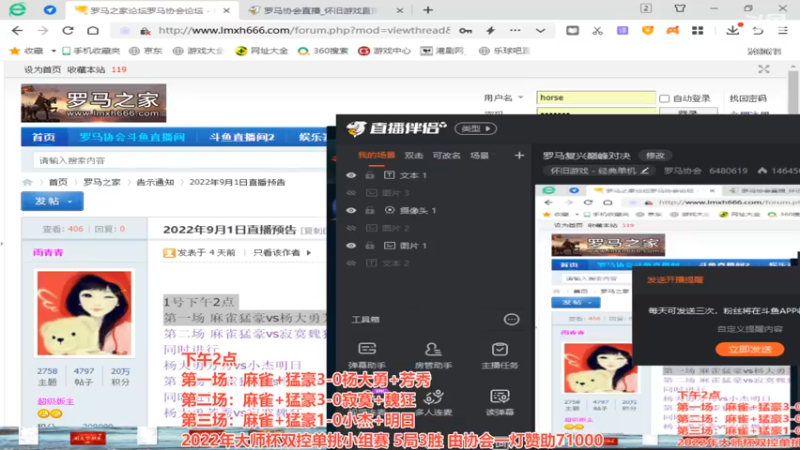Edit category via pencil on 怀旧游戏 - 经典单机
The width and height of the screenshot is (800, 450).
[645, 170]
